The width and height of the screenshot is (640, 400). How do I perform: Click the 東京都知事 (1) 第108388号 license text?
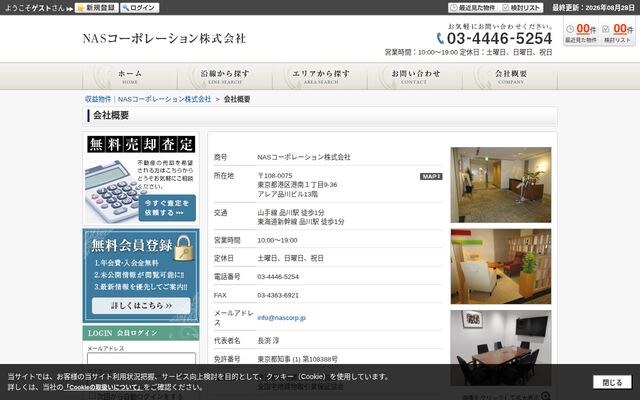tap(298, 359)
